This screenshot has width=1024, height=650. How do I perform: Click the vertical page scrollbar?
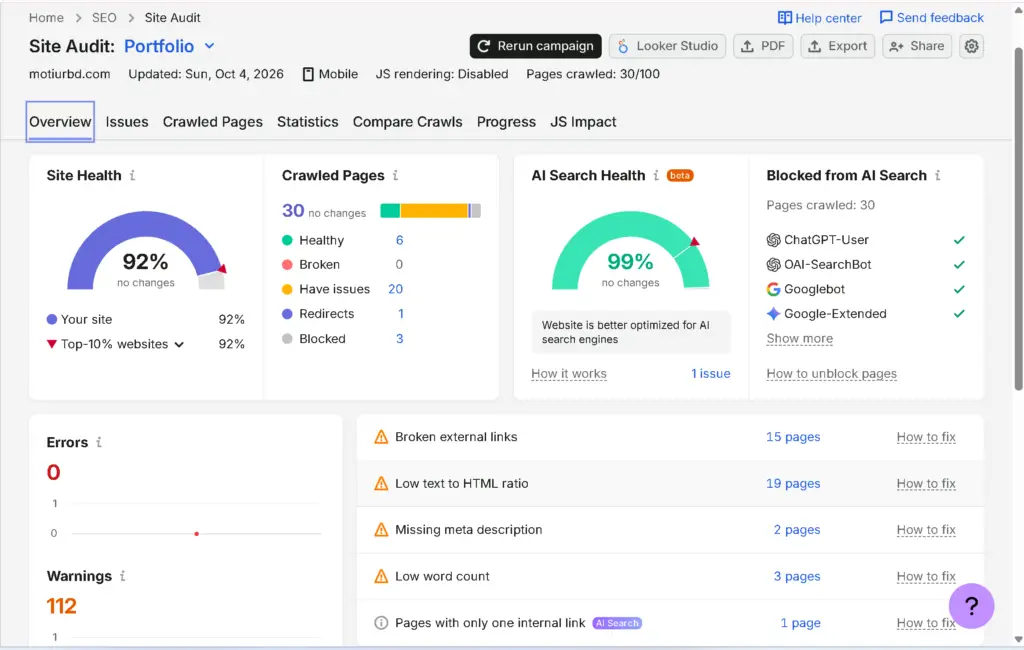pyautogui.click(x=1018, y=219)
